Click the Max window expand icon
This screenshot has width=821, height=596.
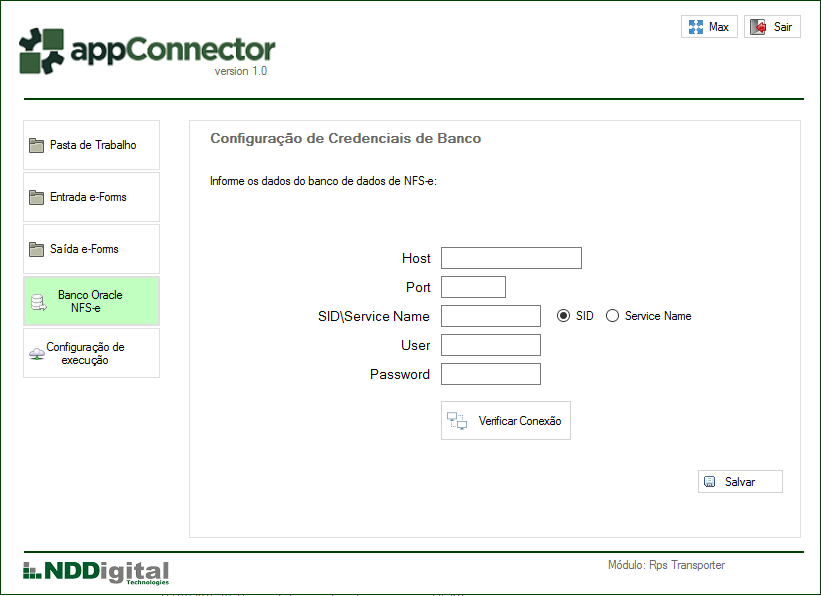click(696, 27)
